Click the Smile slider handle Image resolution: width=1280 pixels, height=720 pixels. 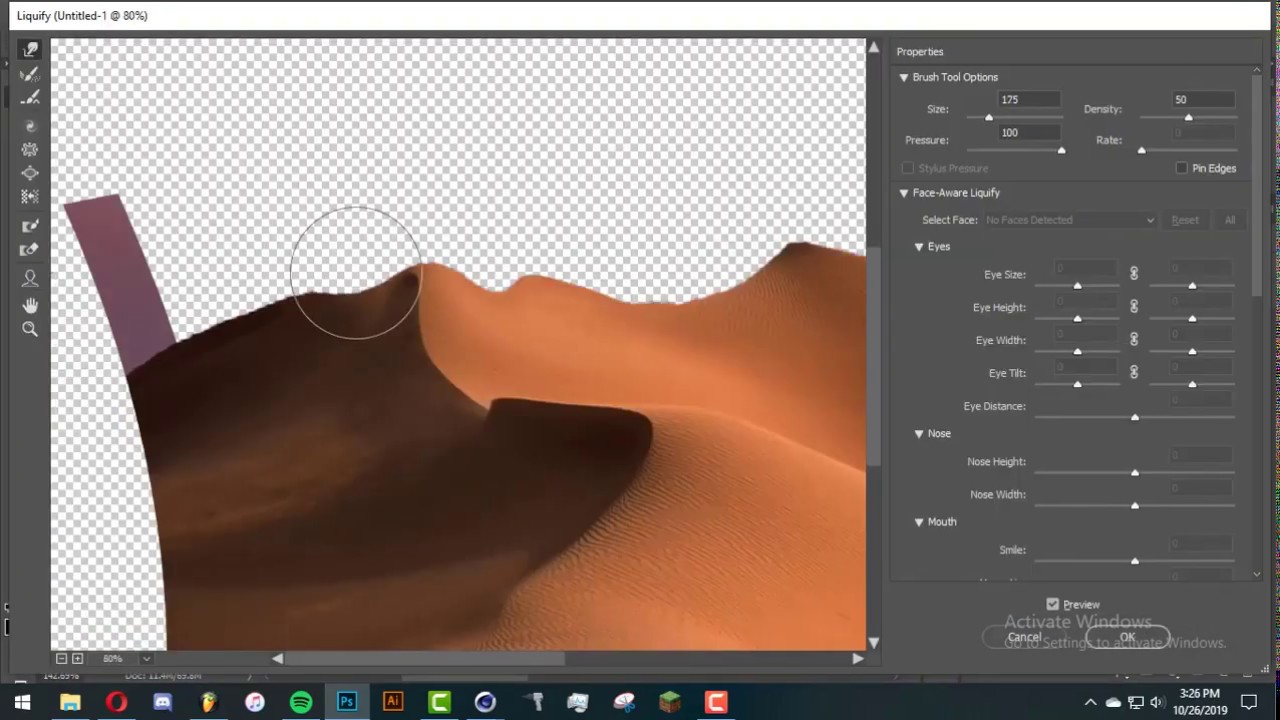tap(1134, 561)
